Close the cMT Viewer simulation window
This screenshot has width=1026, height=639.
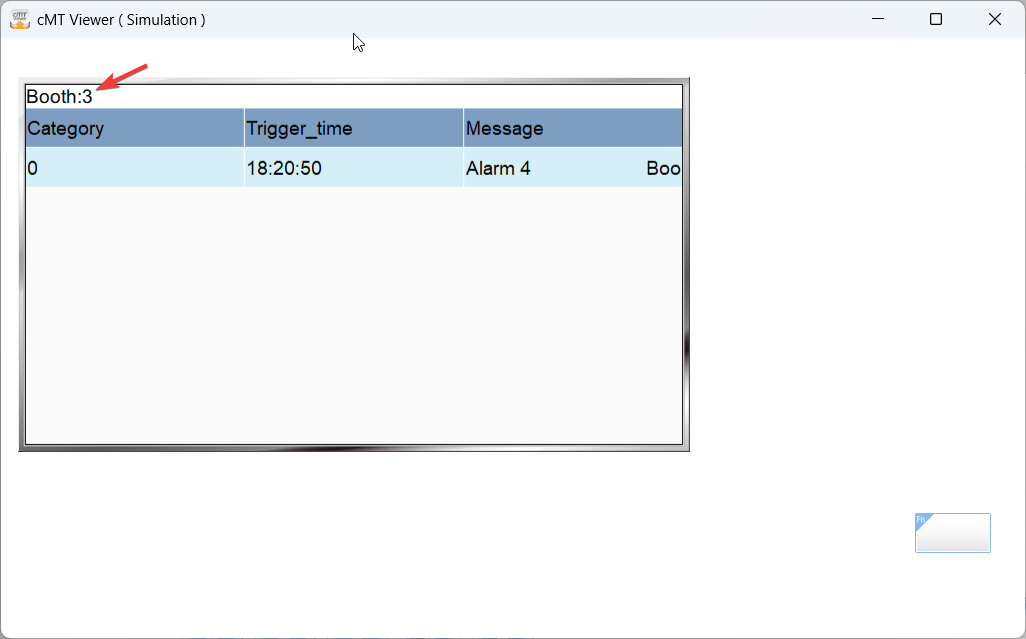pos(995,19)
